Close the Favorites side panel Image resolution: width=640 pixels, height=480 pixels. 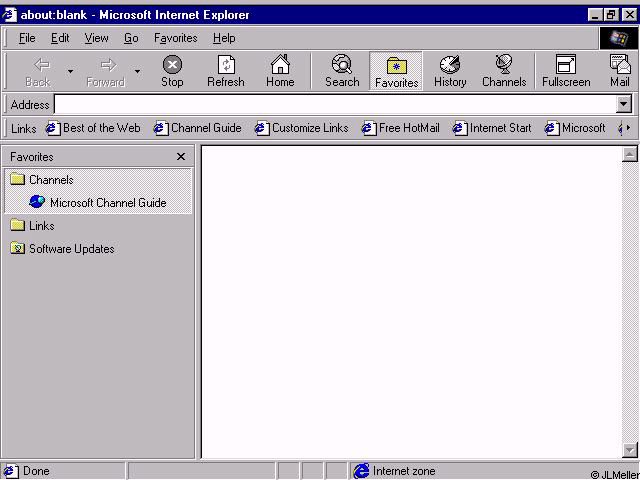(181, 157)
